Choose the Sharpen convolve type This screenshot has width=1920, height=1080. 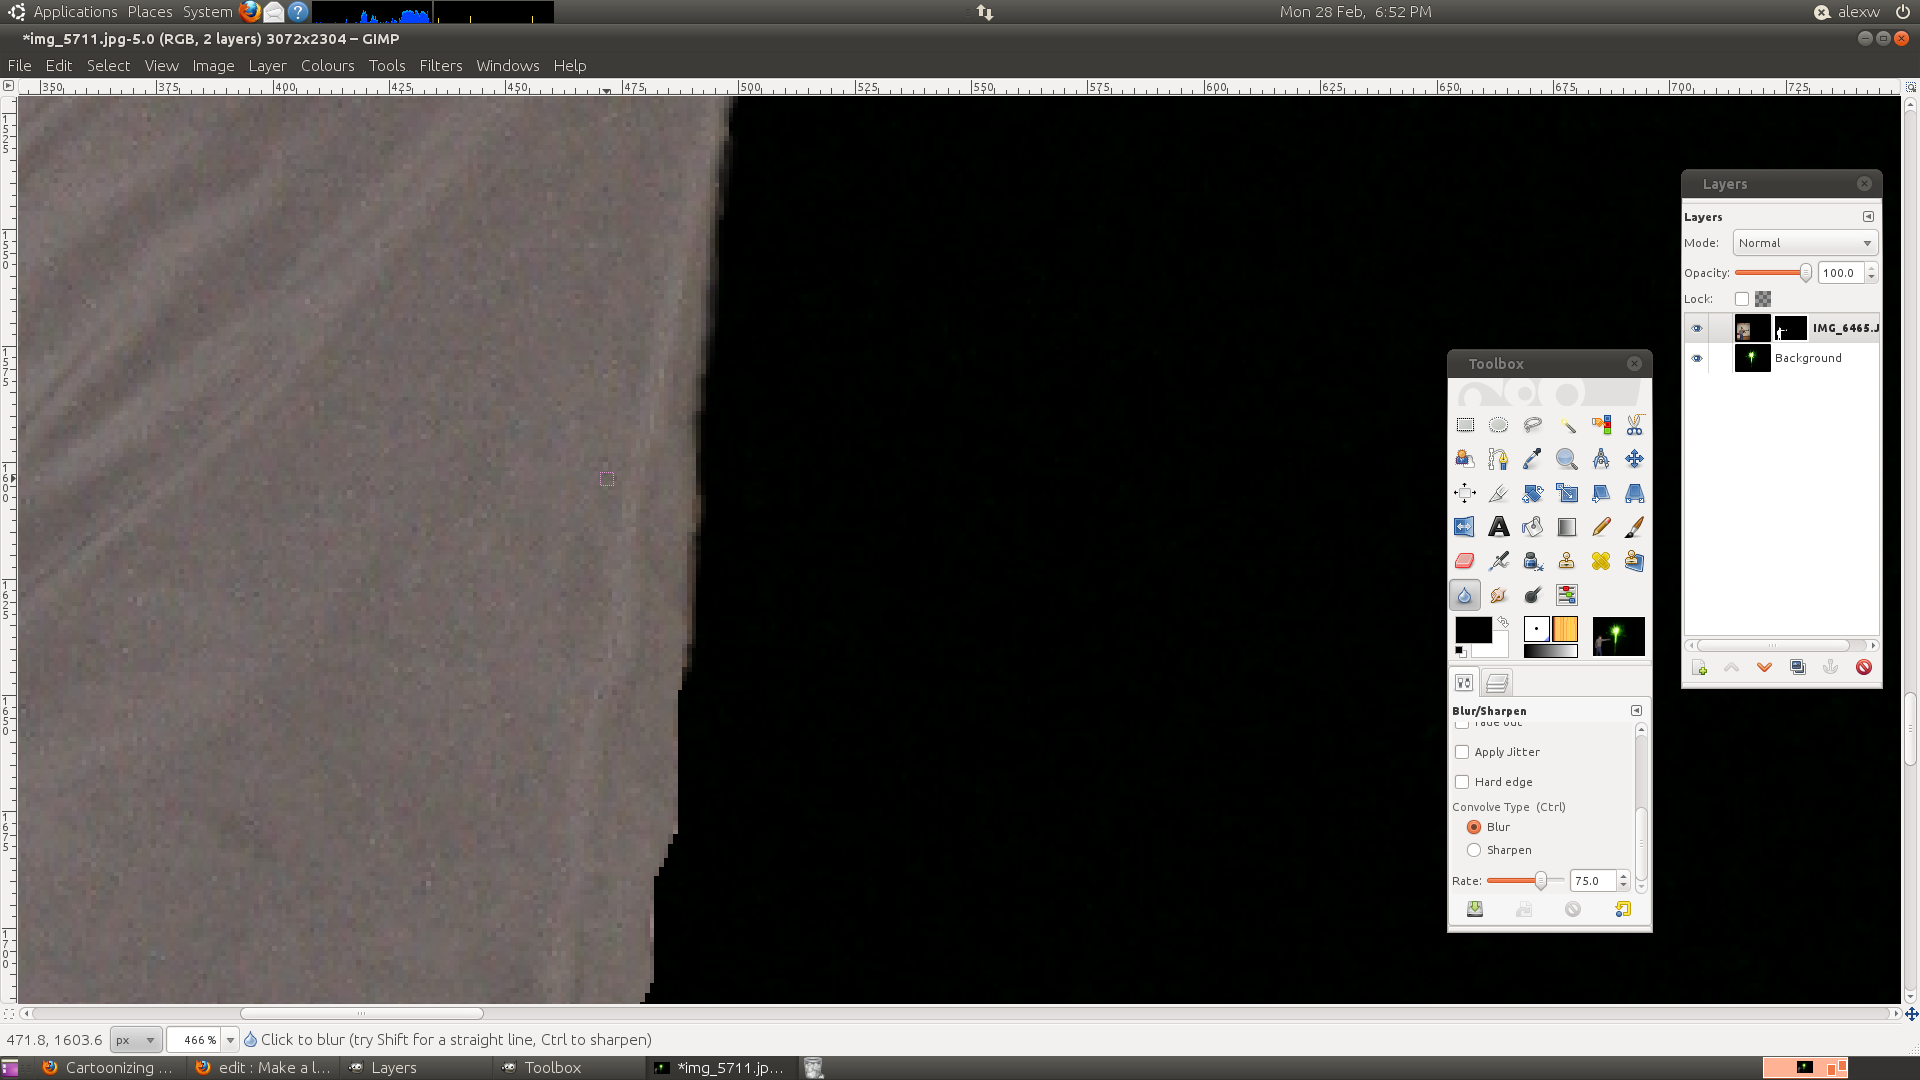click(1474, 850)
